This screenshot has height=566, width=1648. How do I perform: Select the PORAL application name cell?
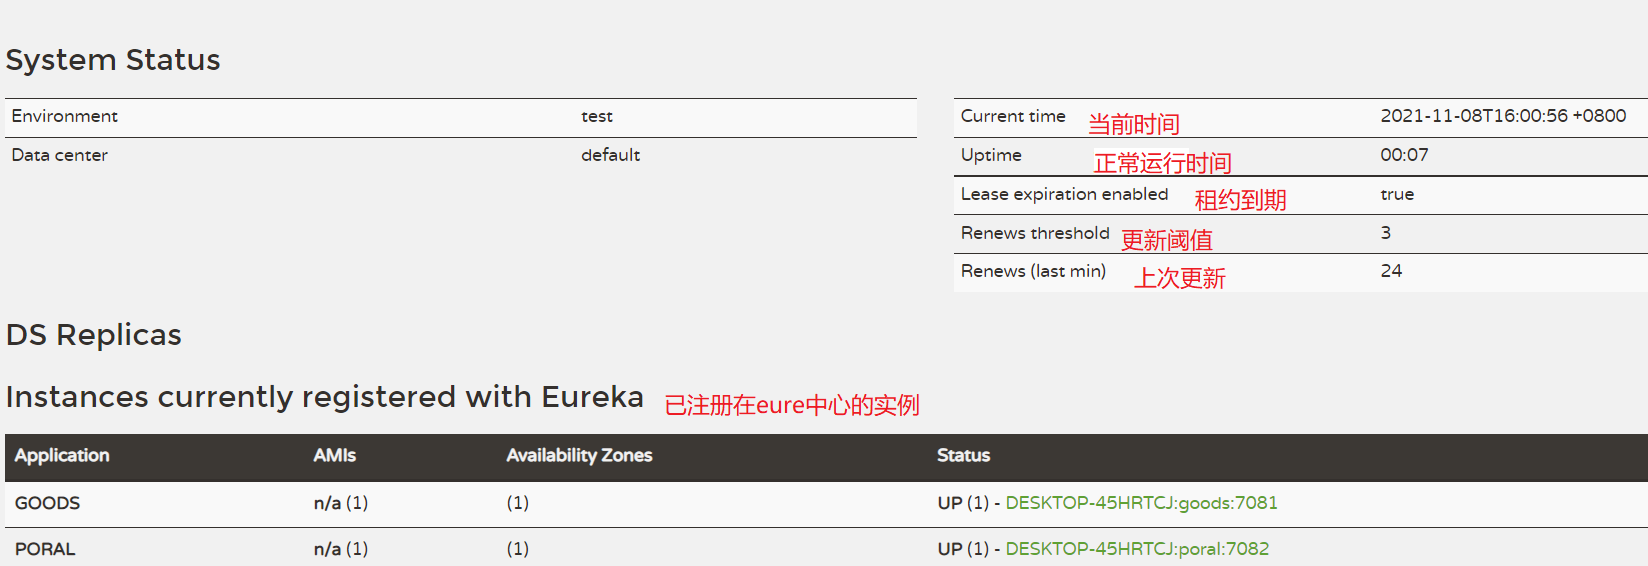pos(45,549)
